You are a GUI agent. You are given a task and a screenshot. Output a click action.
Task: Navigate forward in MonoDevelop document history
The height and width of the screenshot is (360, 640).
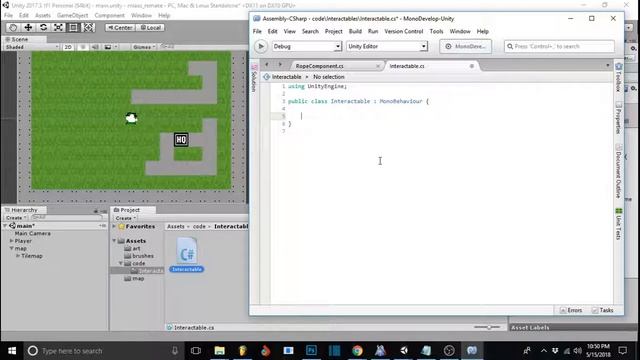click(x=280, y=64)
